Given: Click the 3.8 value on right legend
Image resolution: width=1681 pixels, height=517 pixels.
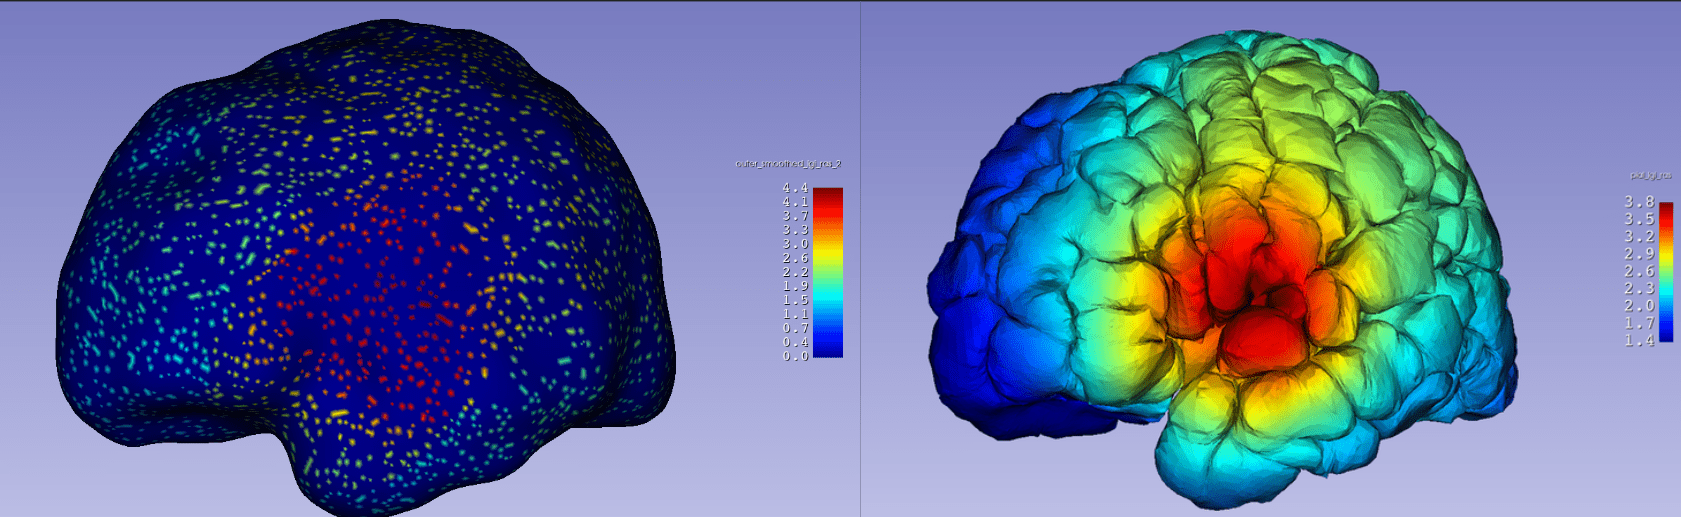Looking at the screenshot, I should click(x=1638, y=202).
